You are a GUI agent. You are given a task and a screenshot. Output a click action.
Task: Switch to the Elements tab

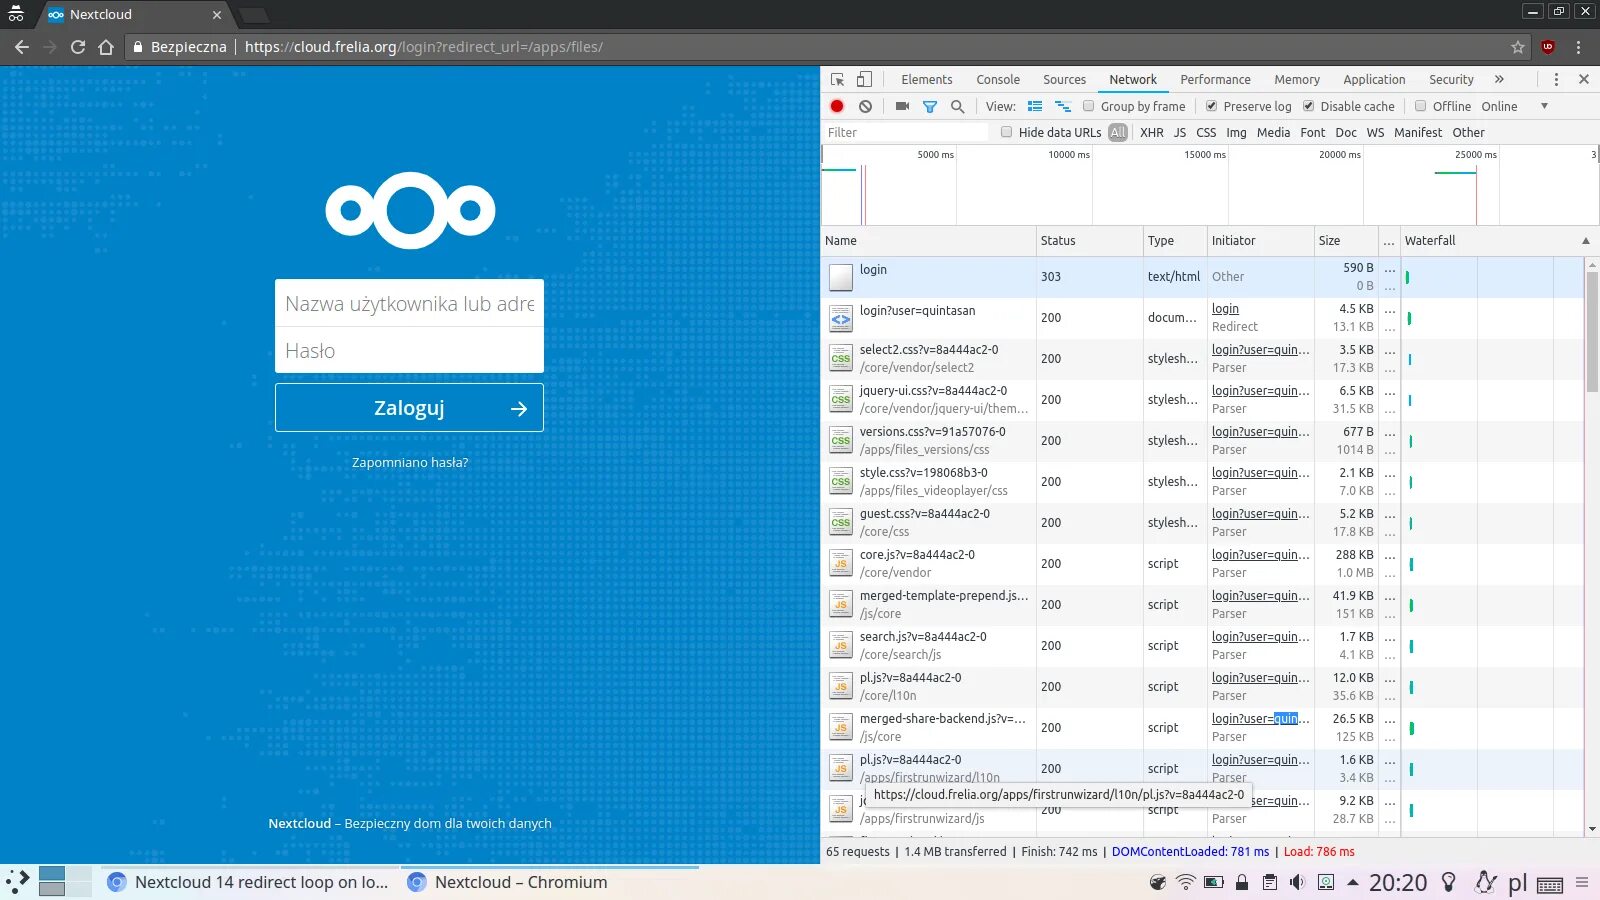pos(927,79)
